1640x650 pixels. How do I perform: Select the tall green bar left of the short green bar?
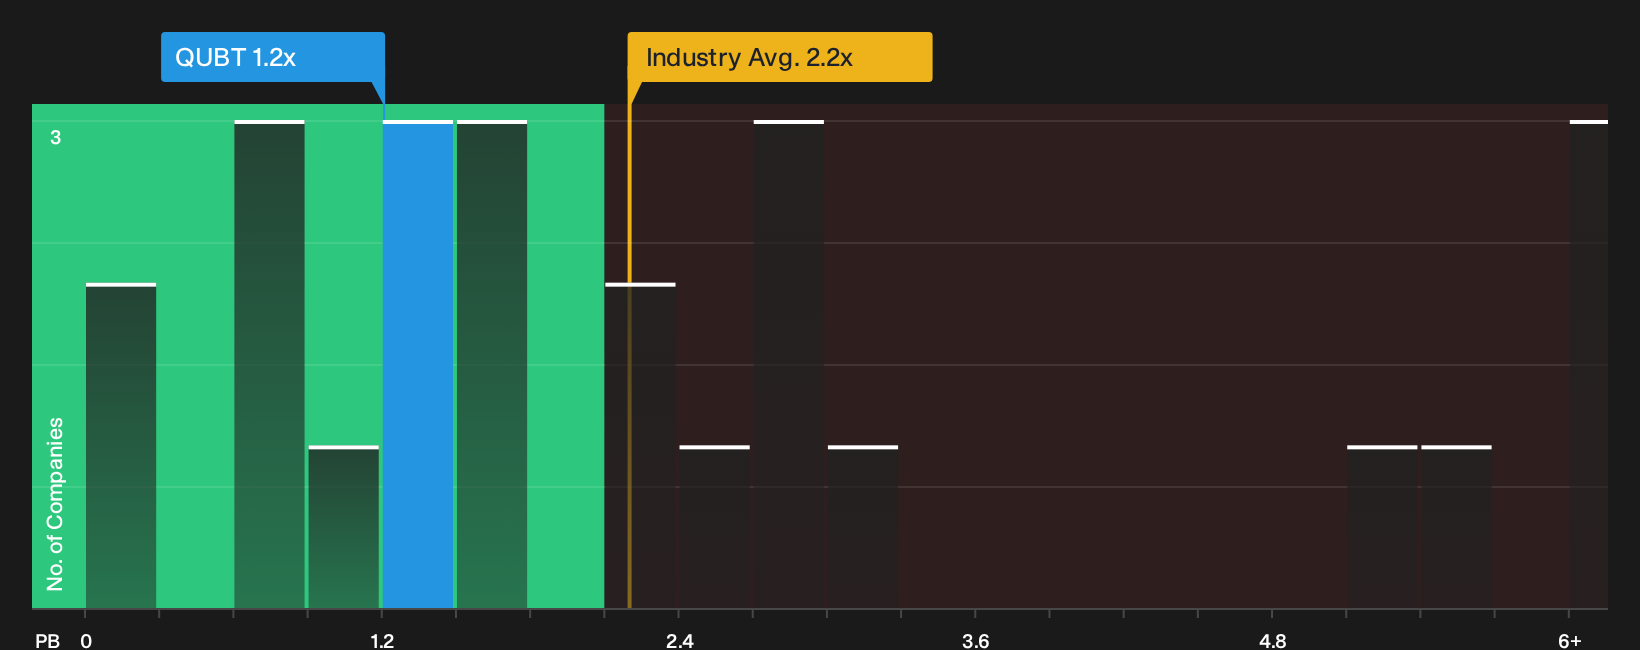click(x=269, y=364)
